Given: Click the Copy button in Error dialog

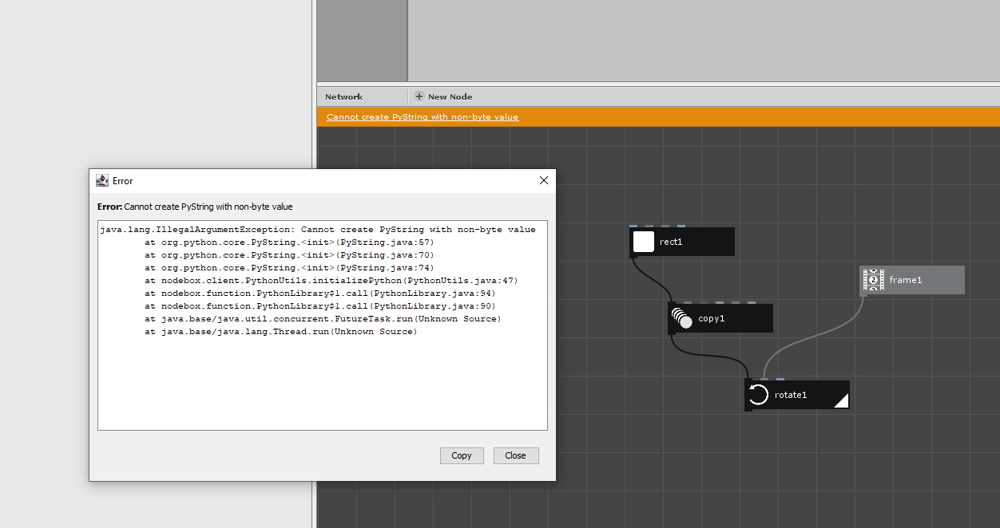Looking at the screenshot, I should [x=461, y=455].
